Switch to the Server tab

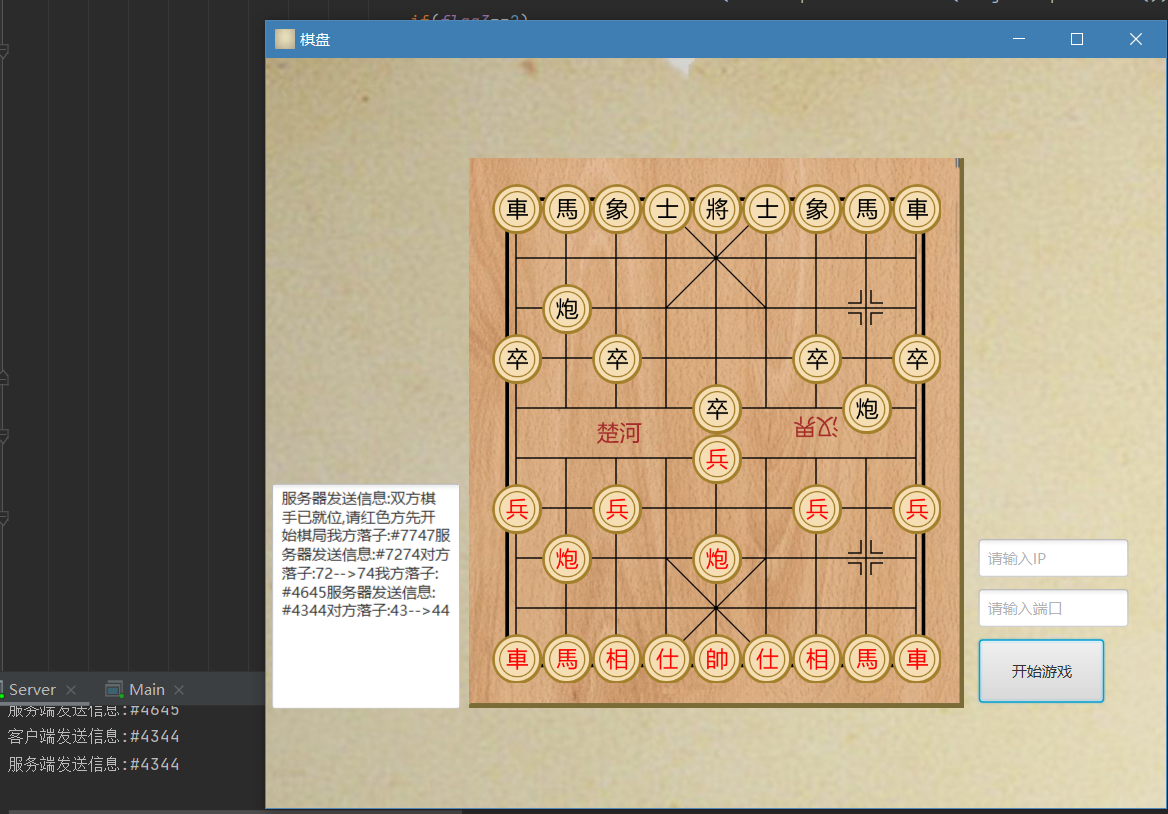31,689
